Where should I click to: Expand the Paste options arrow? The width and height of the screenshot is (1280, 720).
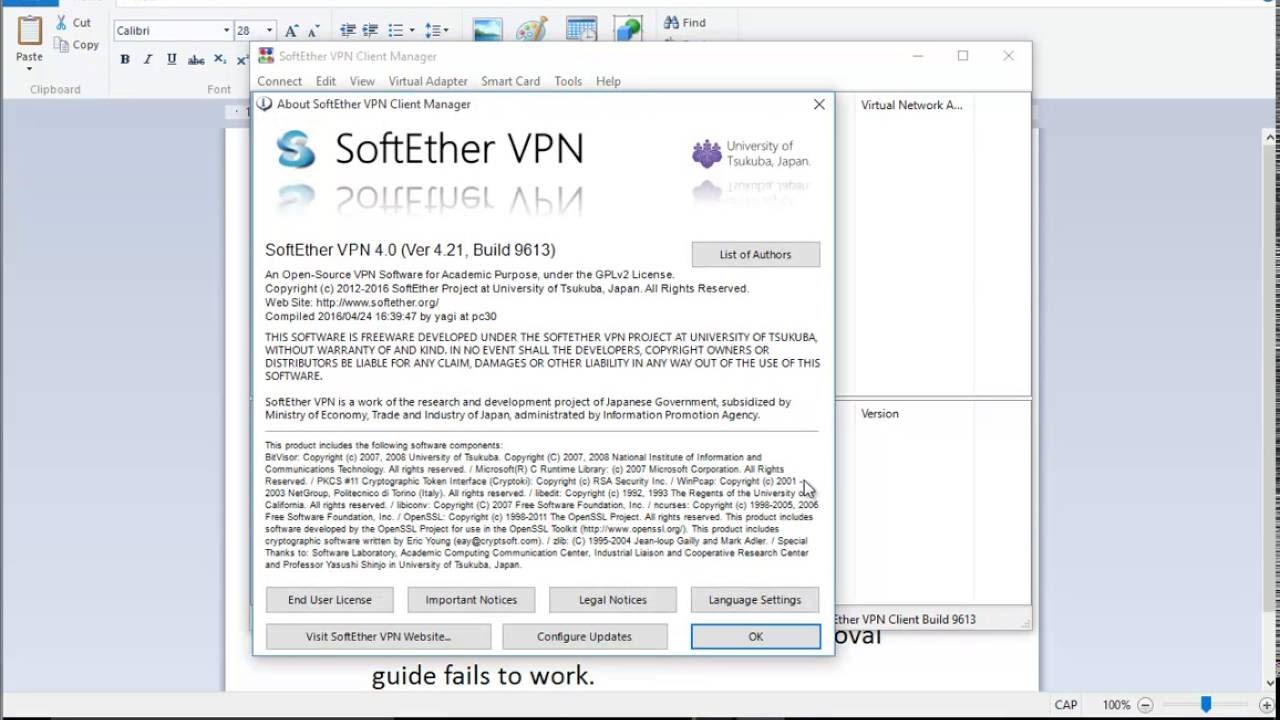(29, 70)
